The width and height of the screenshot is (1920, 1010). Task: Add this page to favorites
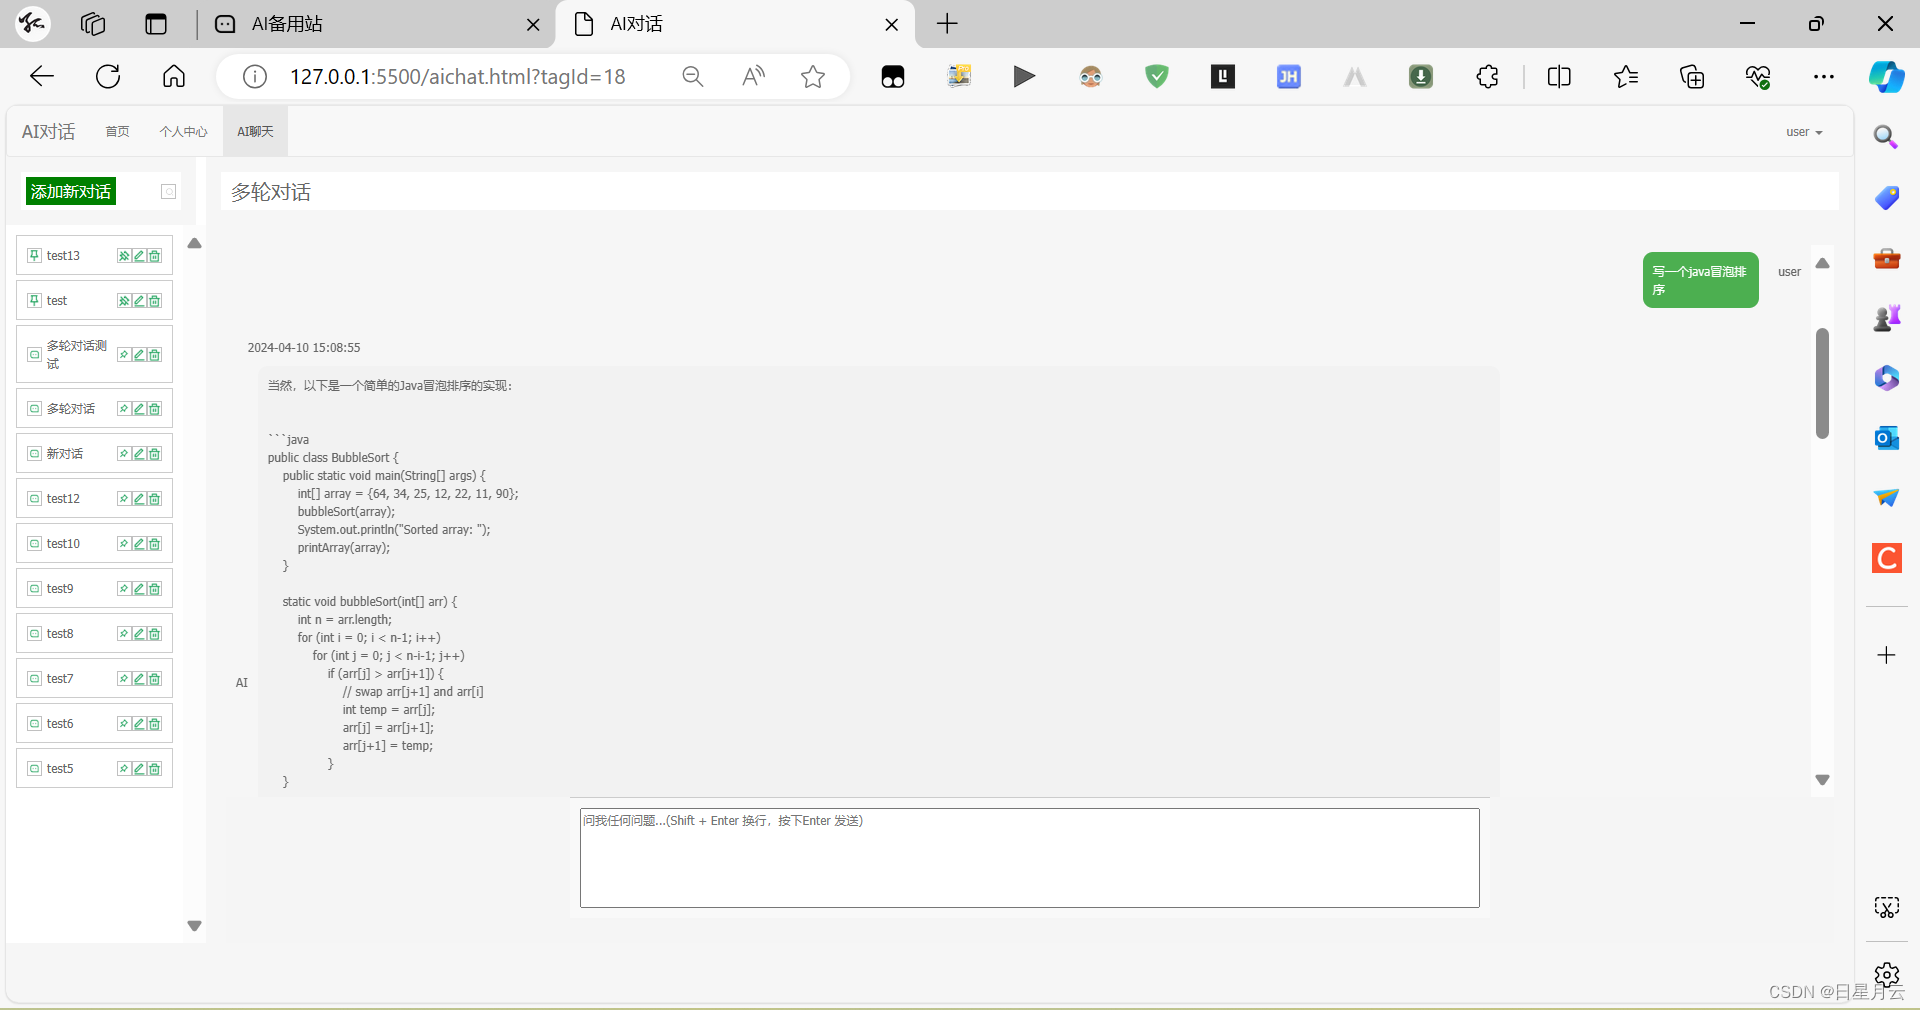pyautogui.click(x=813, y=77)
